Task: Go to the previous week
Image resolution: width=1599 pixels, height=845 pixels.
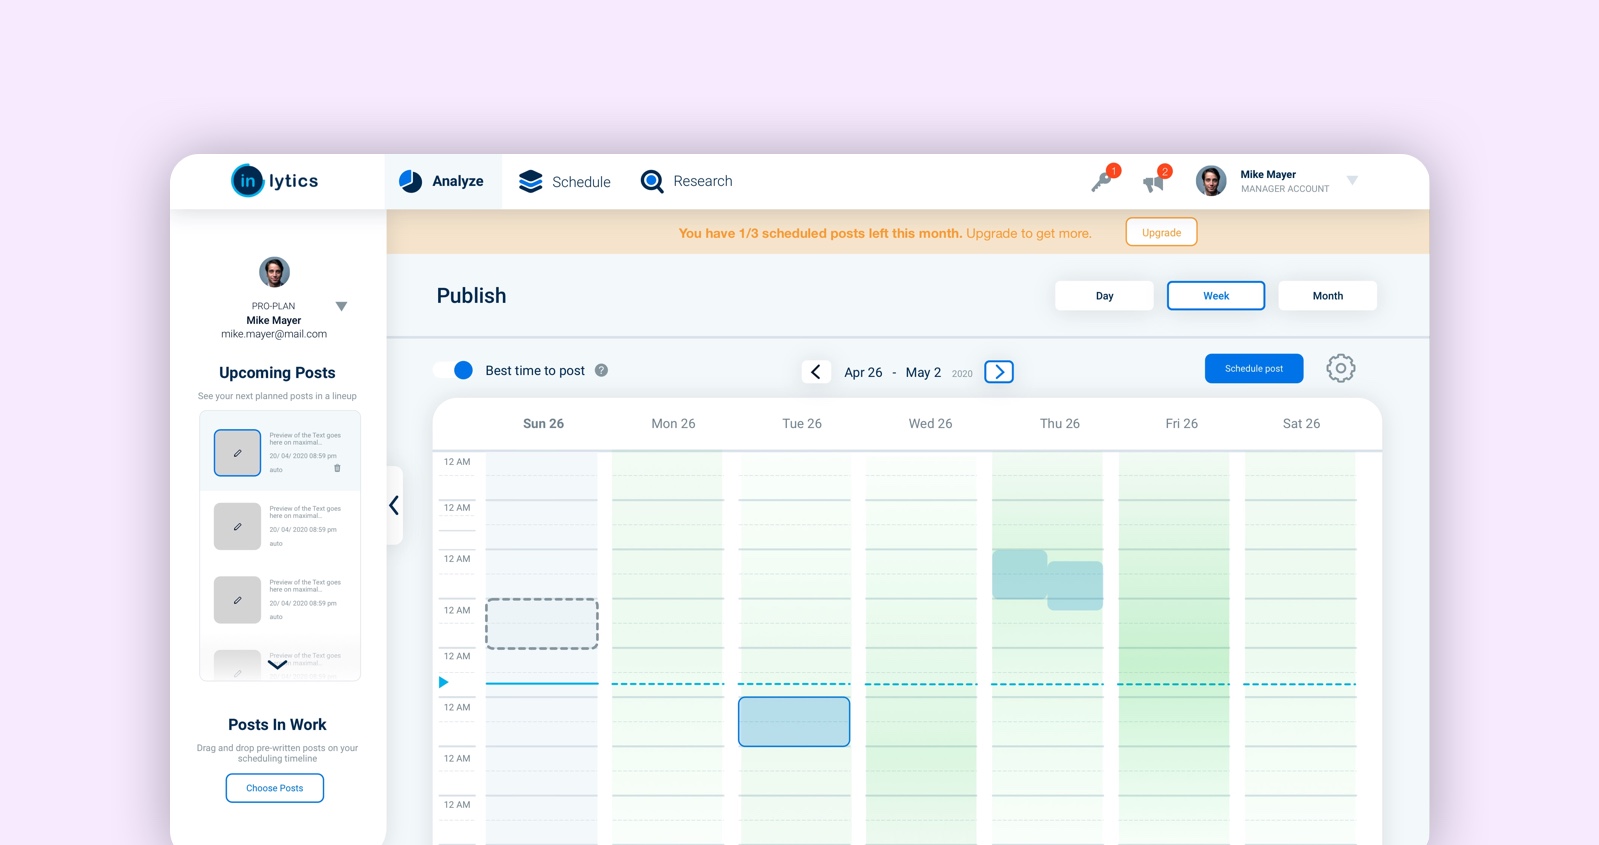Action: coord(816,372)
